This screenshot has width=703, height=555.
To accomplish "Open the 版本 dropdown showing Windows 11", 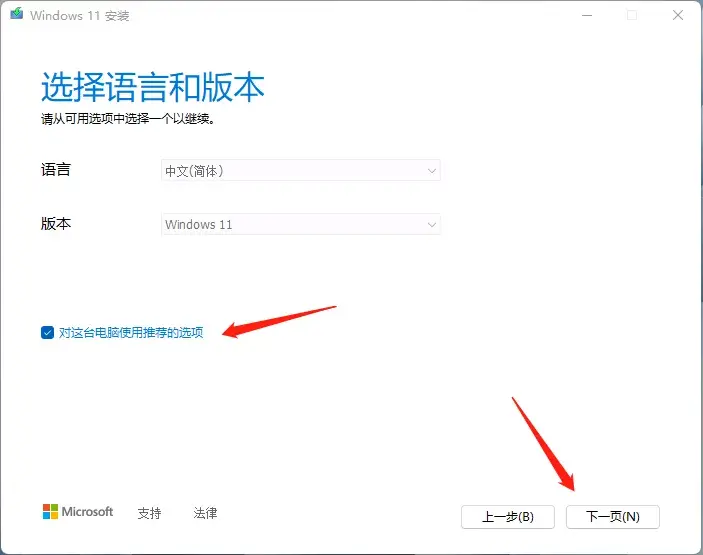I will point(300,224).
